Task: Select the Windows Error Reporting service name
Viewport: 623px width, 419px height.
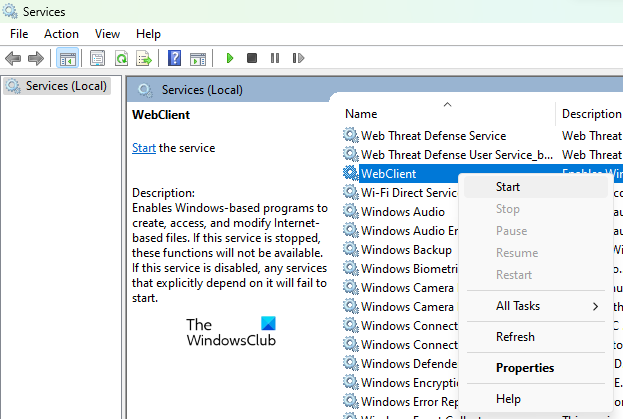Action: (409, 402)
